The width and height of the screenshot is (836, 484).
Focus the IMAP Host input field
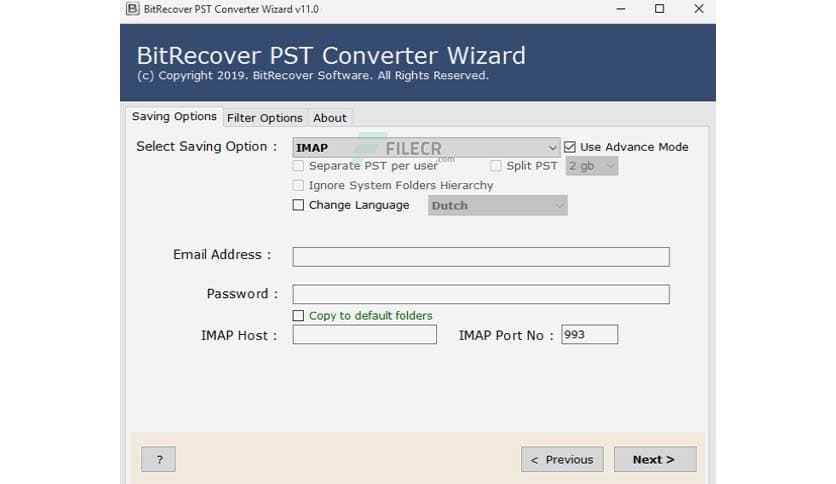(x=365, y=335)
